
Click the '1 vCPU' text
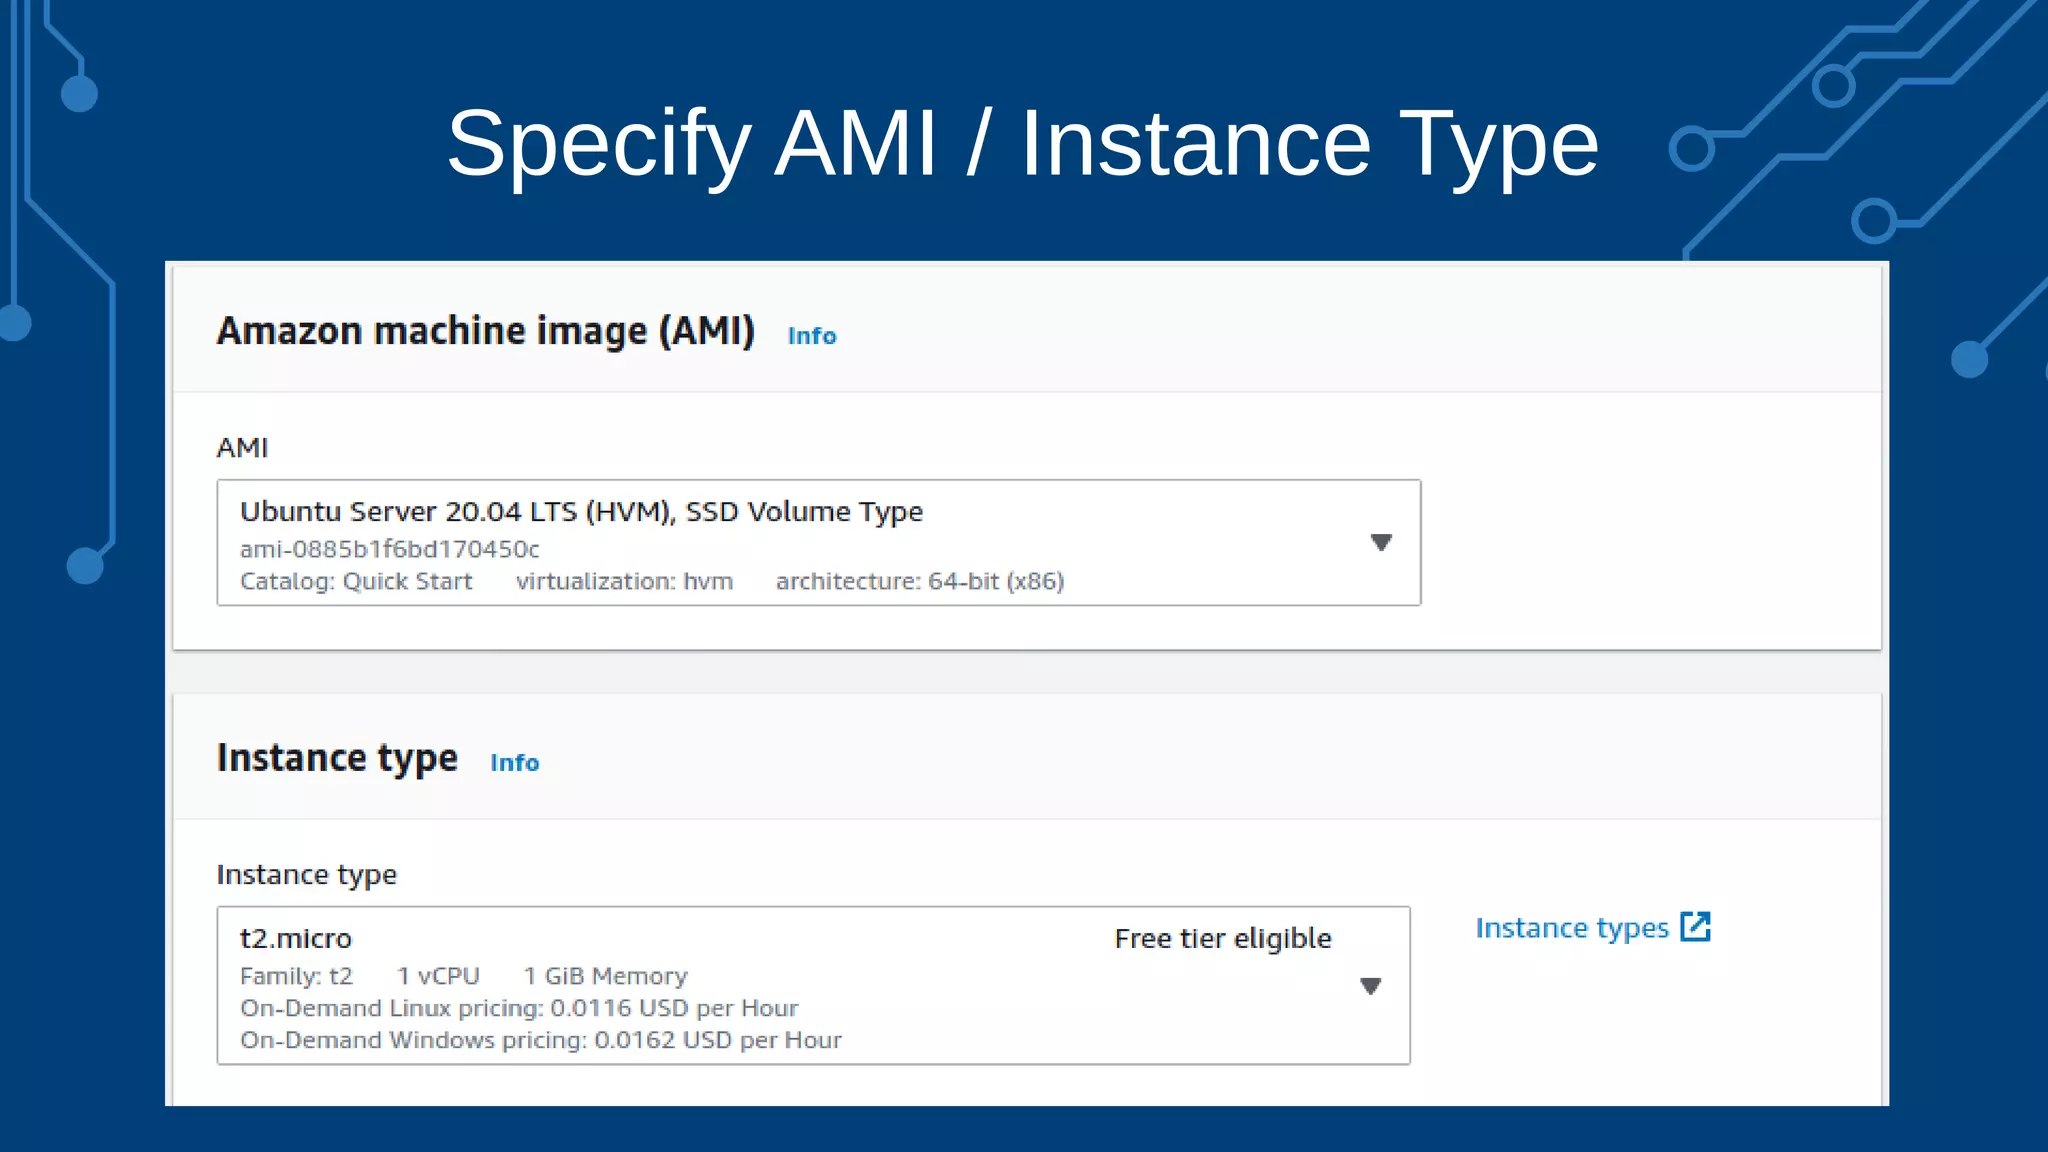pyautogui.click(x=438, y=976)
